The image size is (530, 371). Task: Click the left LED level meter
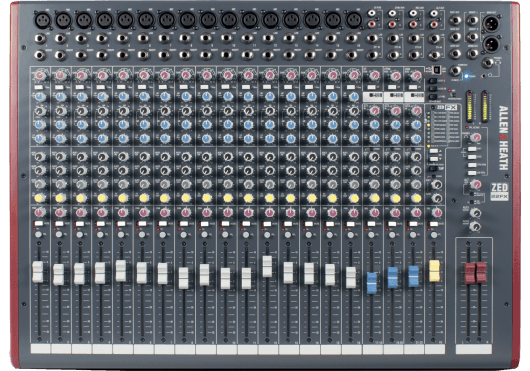[470, 106]
